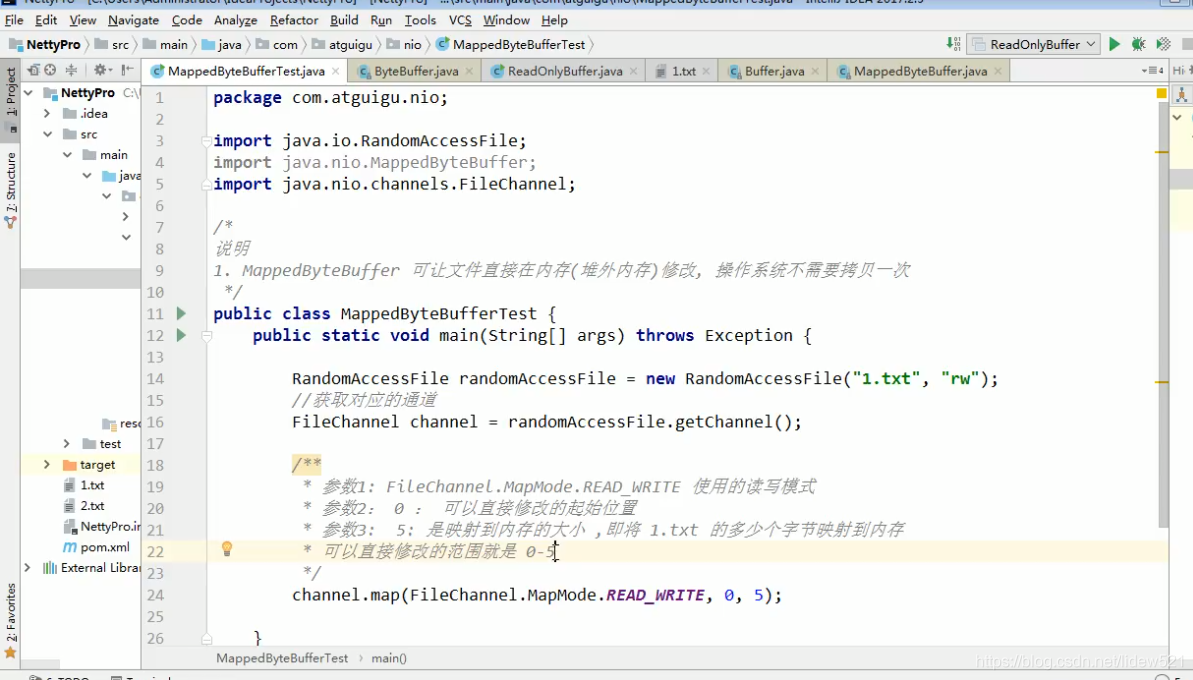Fold the main method at line 12
This screenshot has height=680, width=1193.
(x=206, y=335)
